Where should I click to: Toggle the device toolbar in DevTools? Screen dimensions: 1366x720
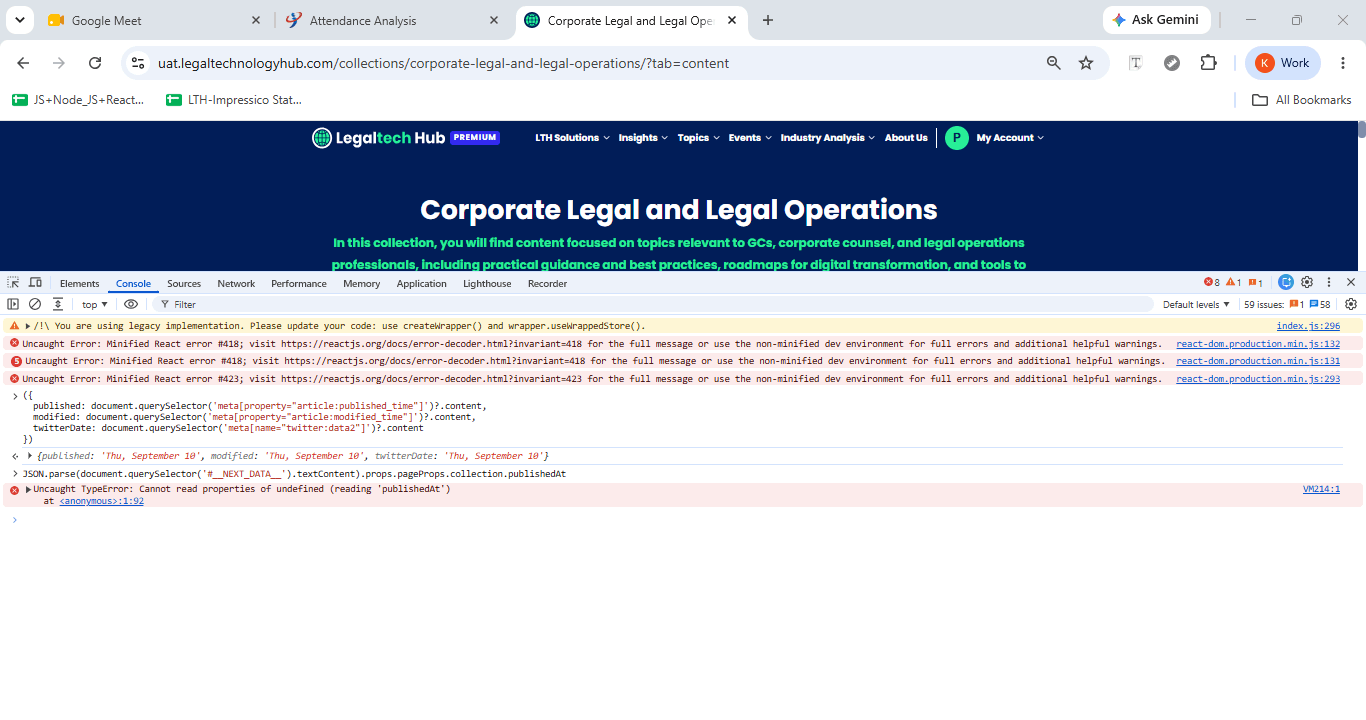point(35,283)
